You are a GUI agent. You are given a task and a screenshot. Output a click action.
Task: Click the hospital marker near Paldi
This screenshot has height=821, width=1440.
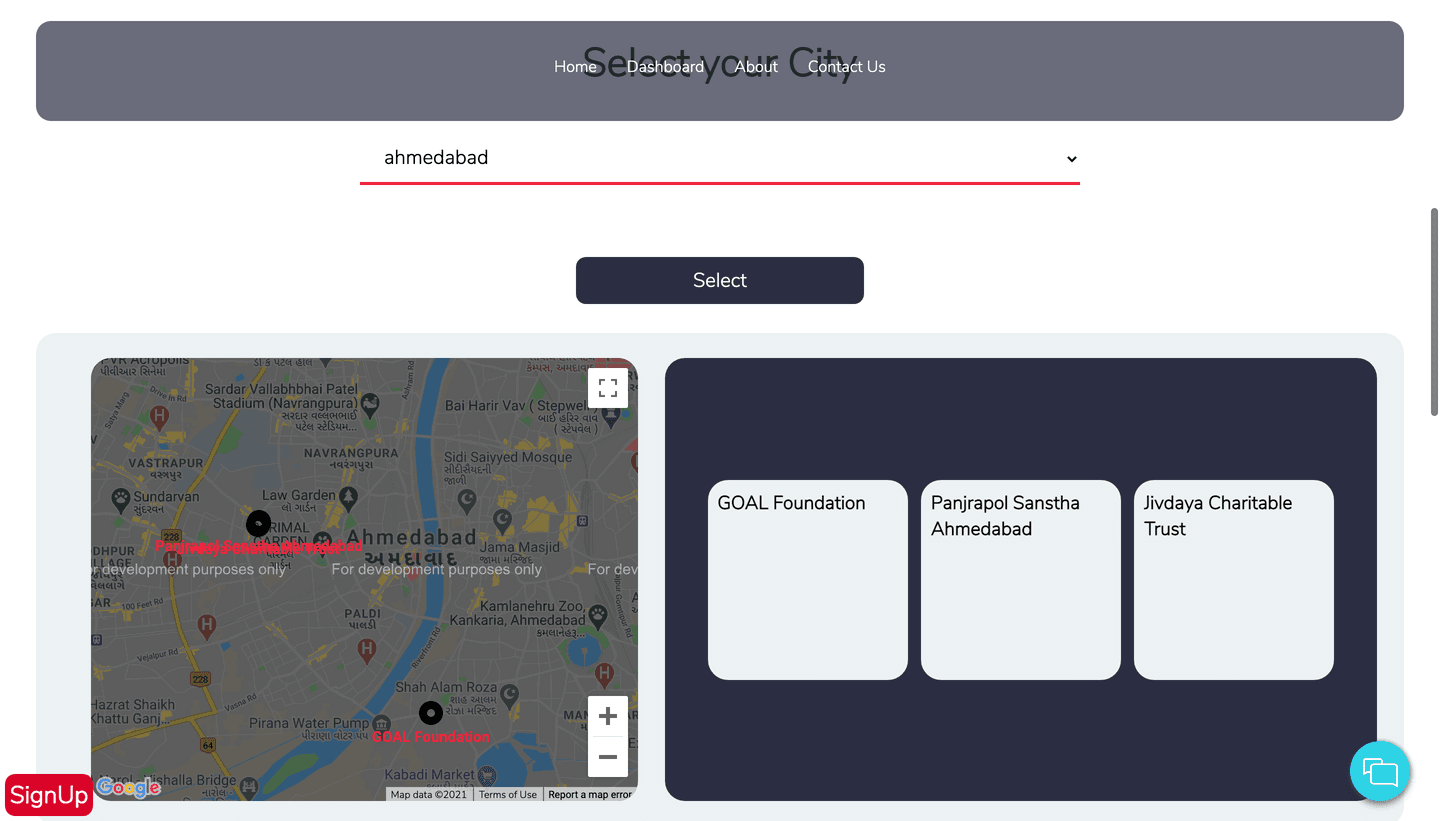tap(367, 650)
